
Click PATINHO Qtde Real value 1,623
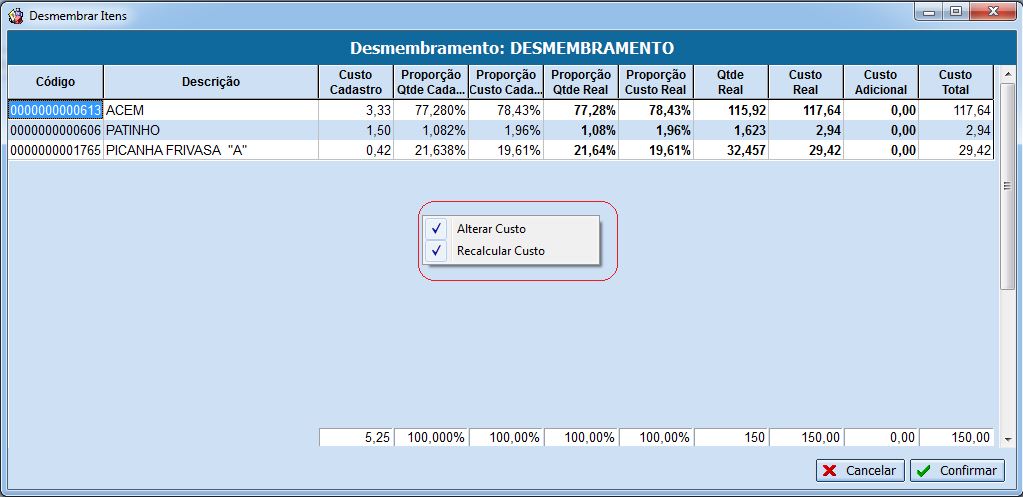731,130
